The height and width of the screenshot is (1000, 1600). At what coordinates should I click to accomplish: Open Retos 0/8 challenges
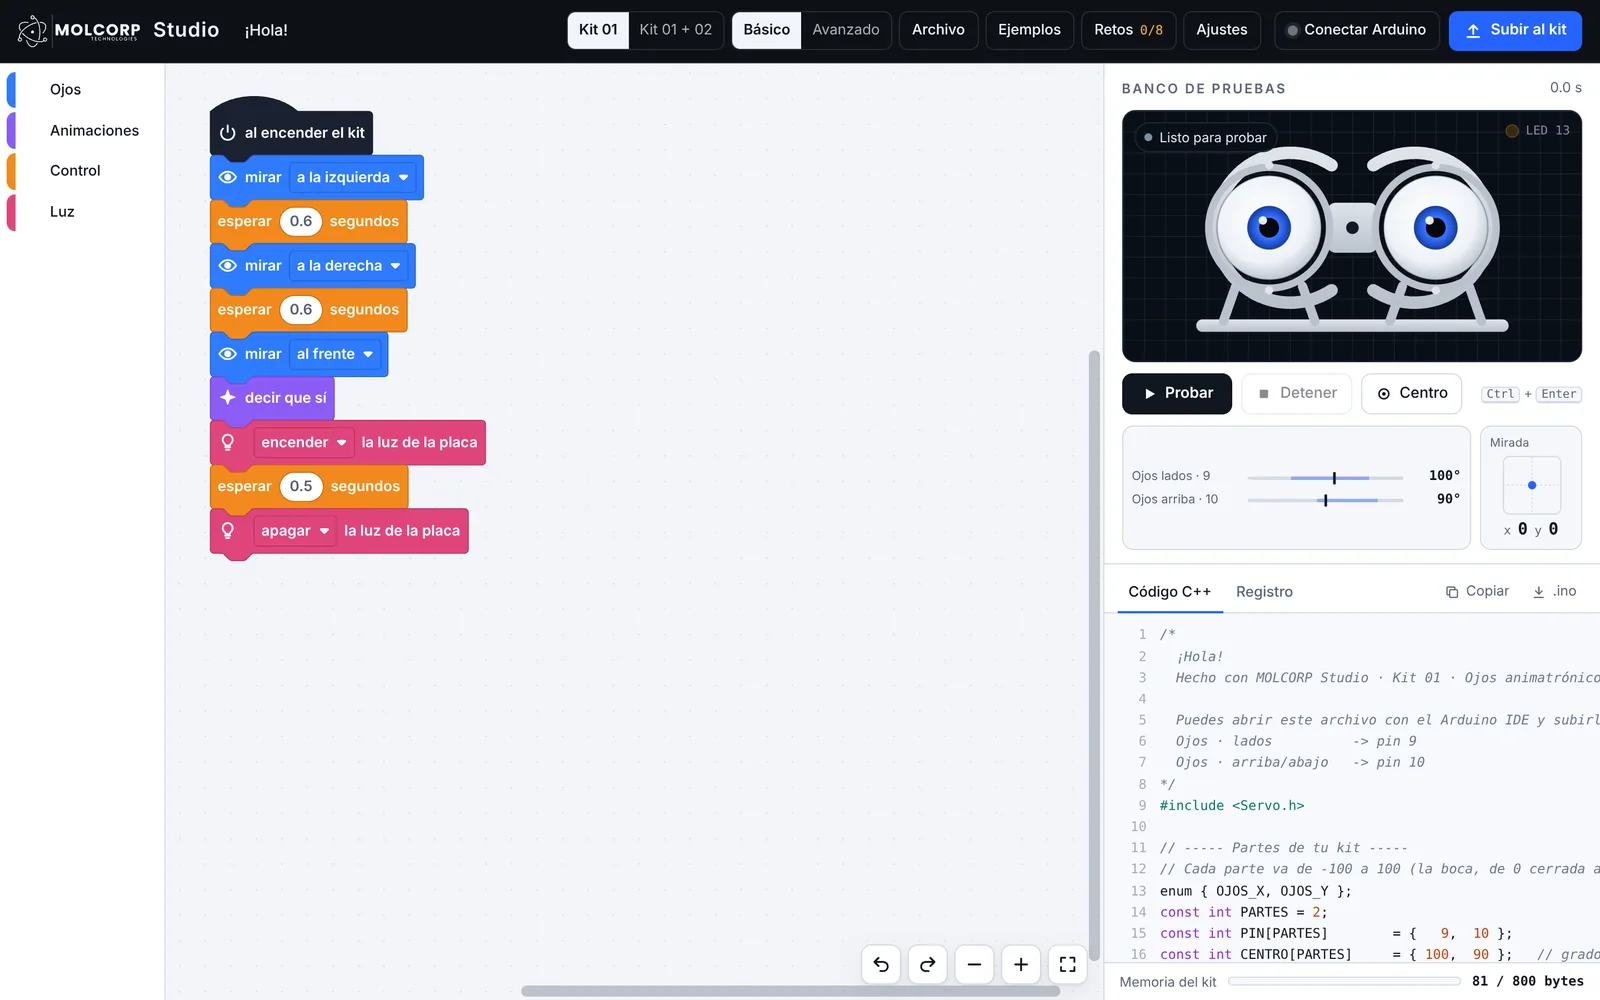click(x=1128, y=30)
